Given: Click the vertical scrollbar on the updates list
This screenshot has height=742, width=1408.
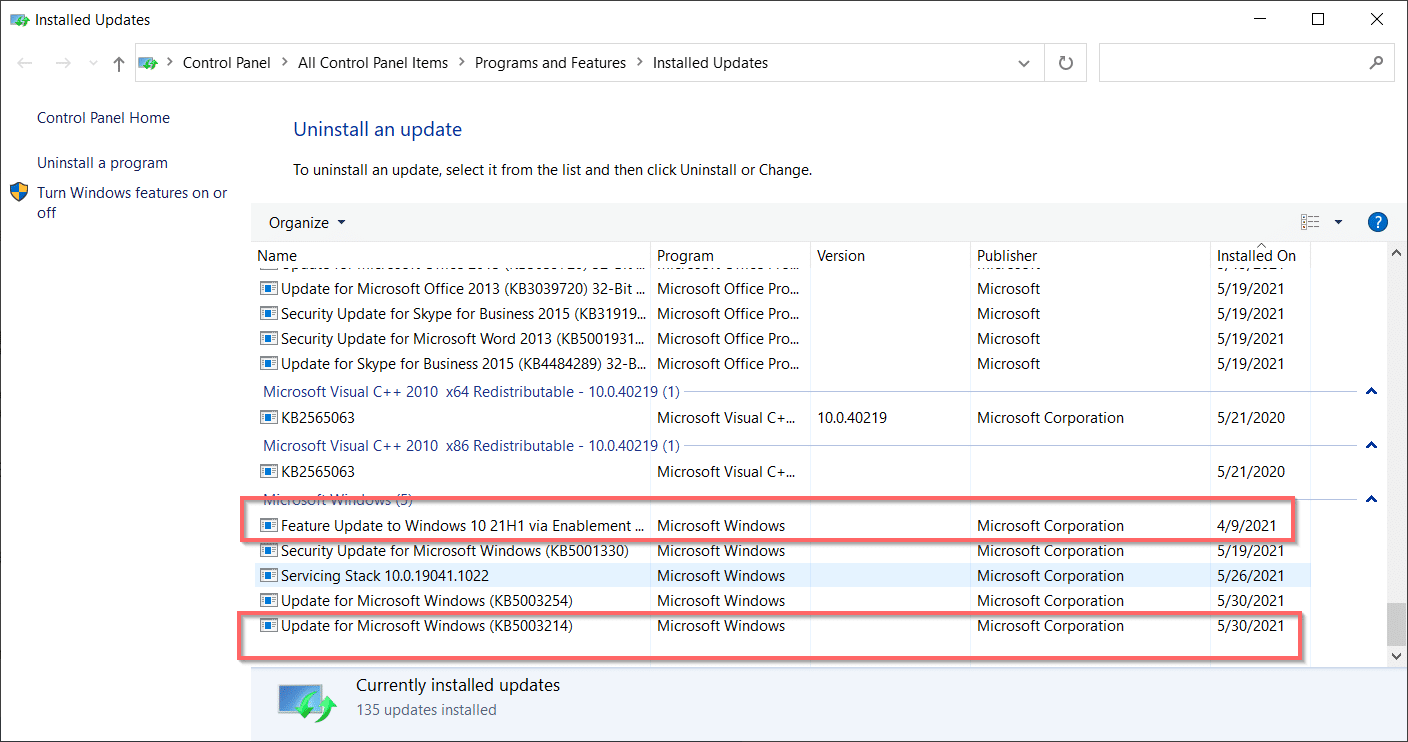Looking at the screenshot, I should coord(1396,620).
